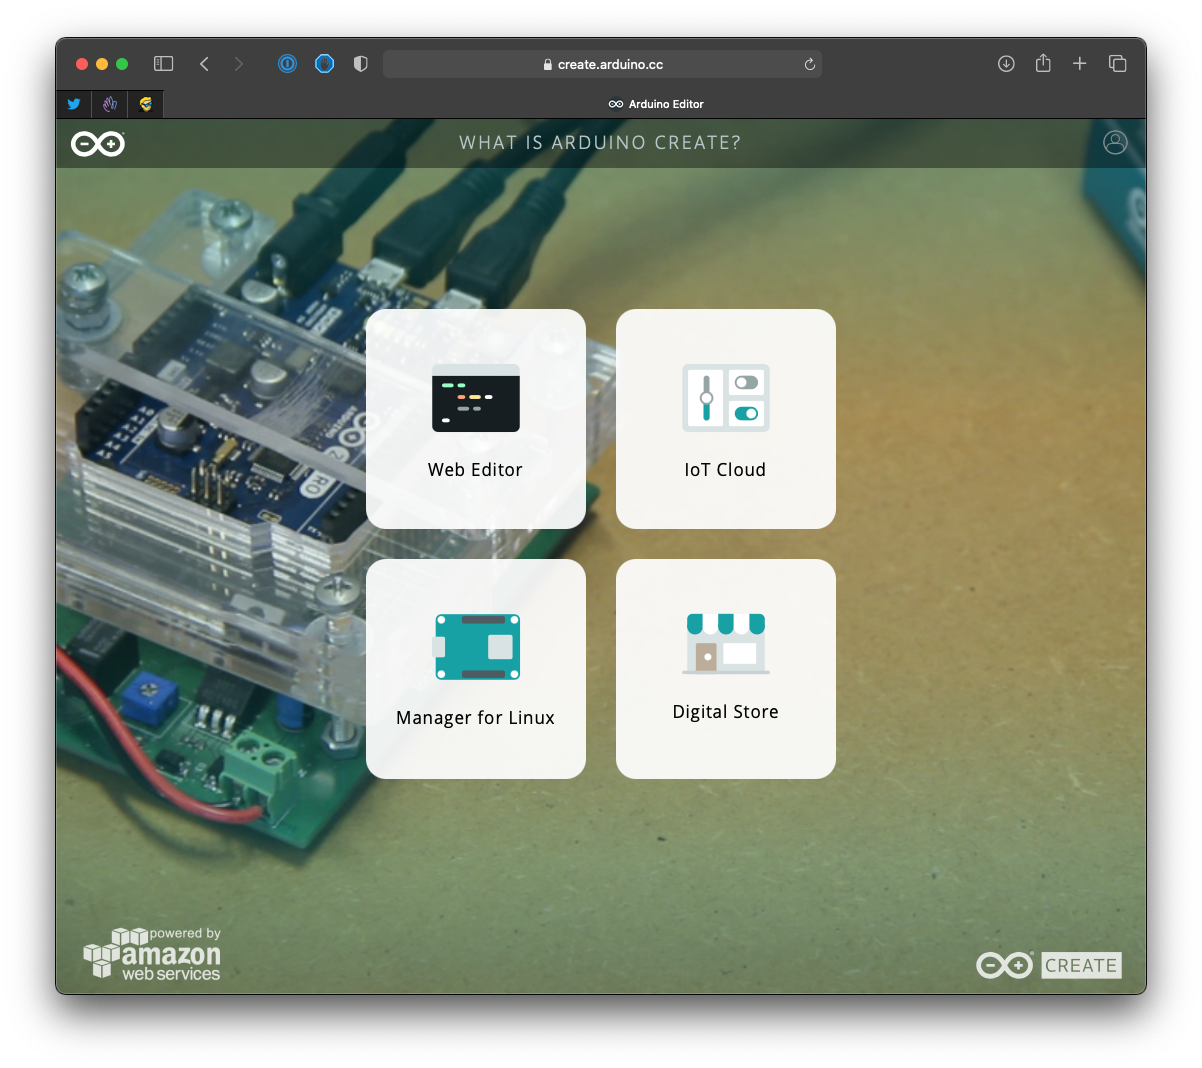This screenshot has height=1068, width=1202.
Task: Show the tab overview
Action: click(1117, 64)
